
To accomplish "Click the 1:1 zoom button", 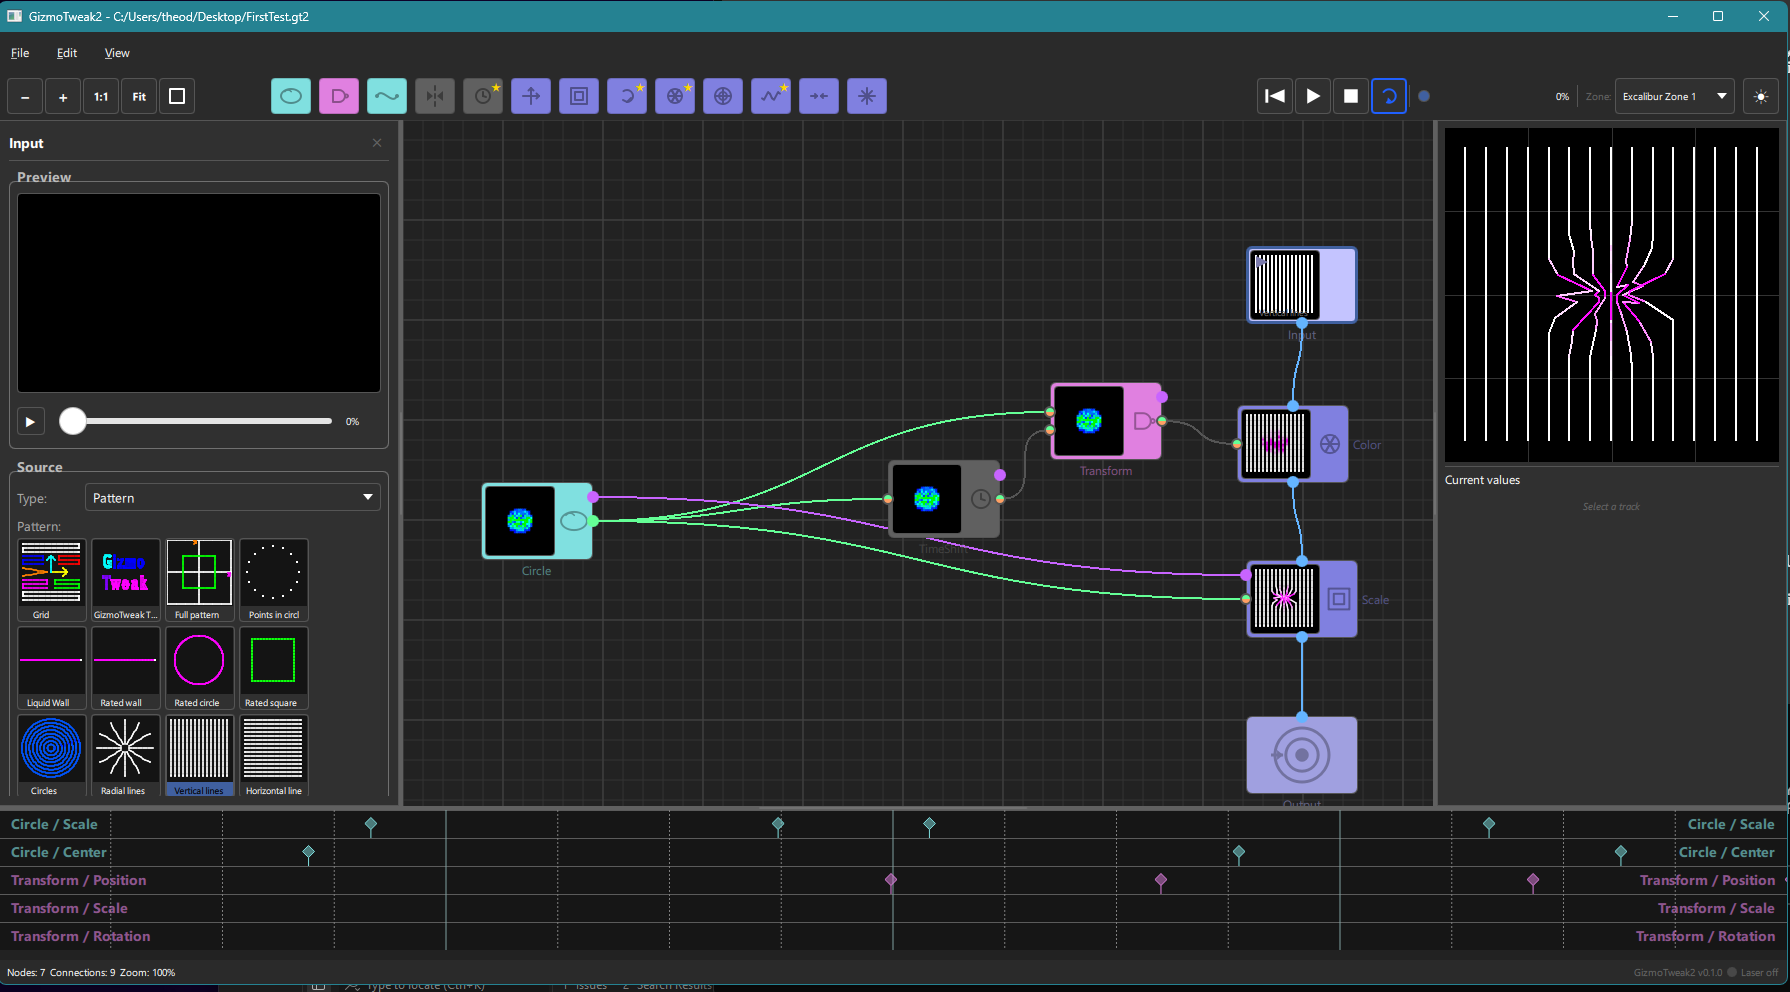I will (100, 96).
